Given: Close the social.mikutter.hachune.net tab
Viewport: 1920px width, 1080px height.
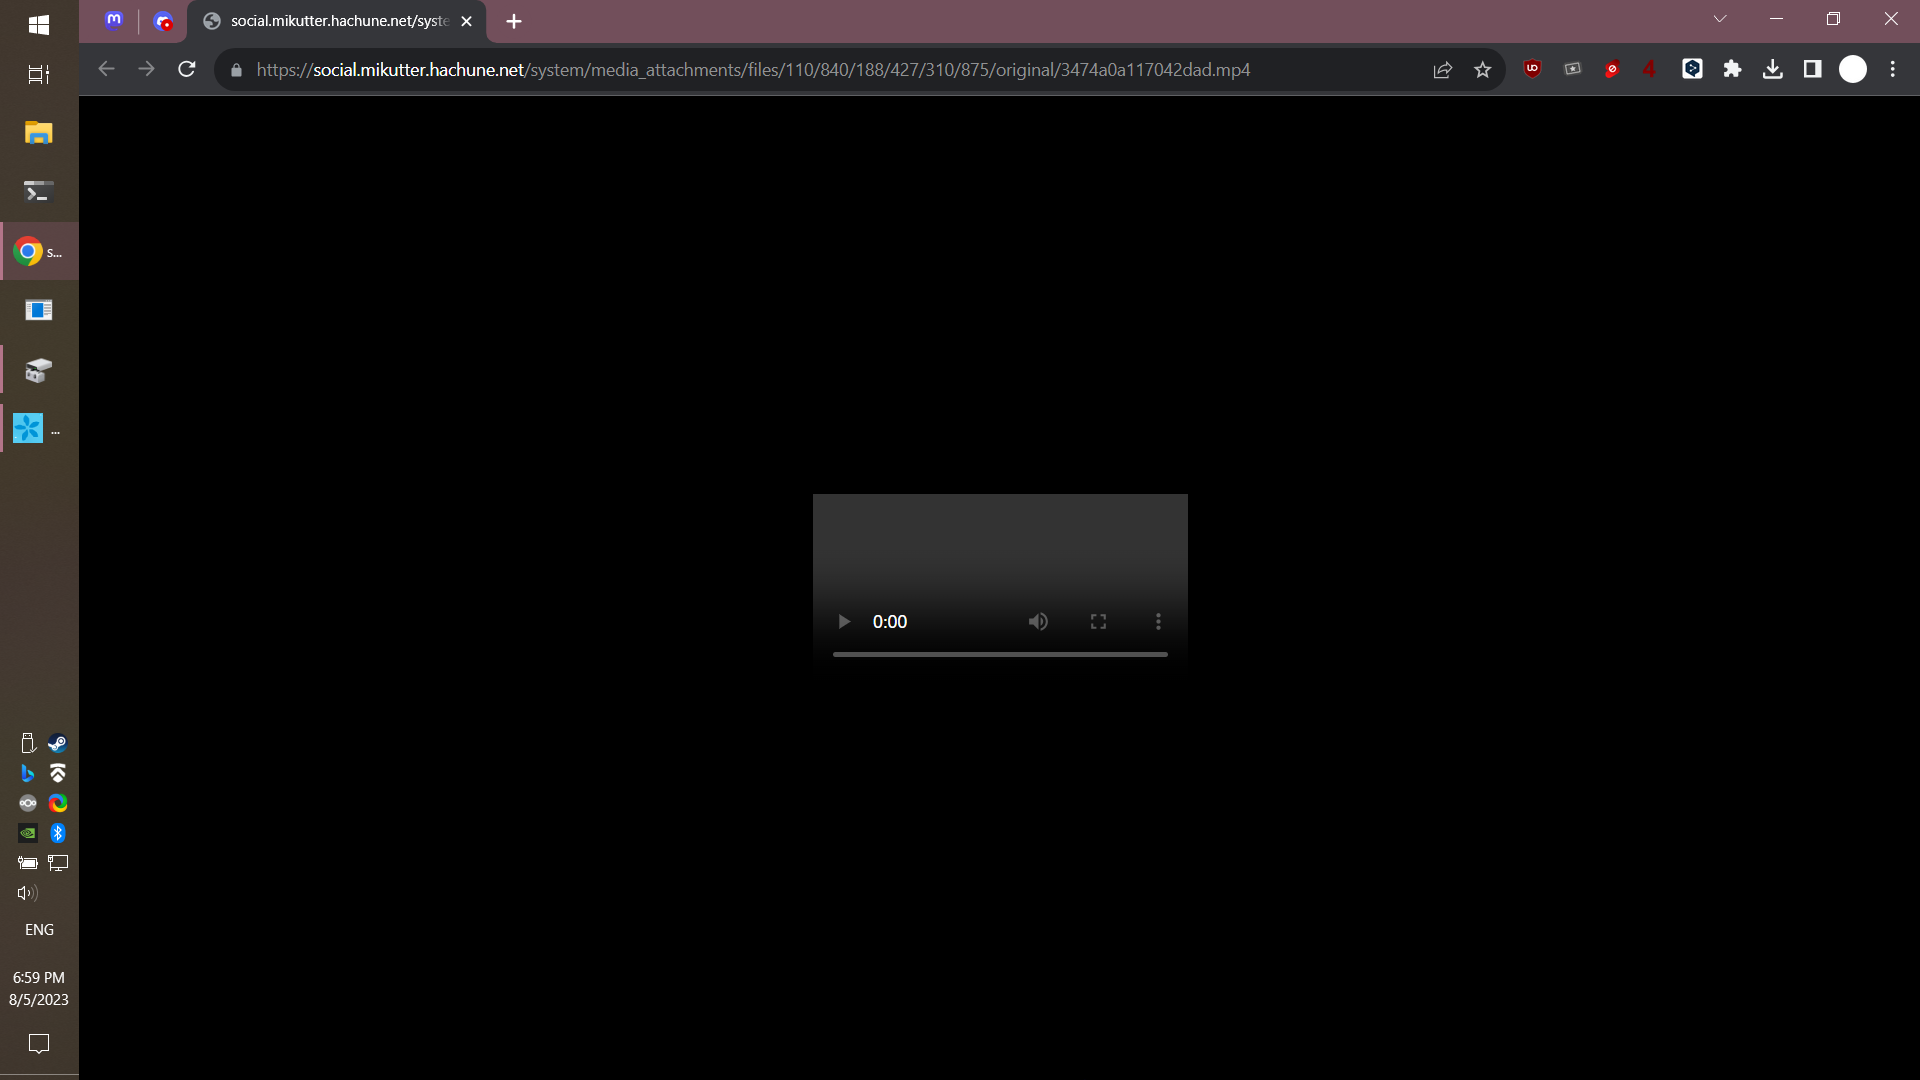Looking at the screenshot, I should point(466,21).
